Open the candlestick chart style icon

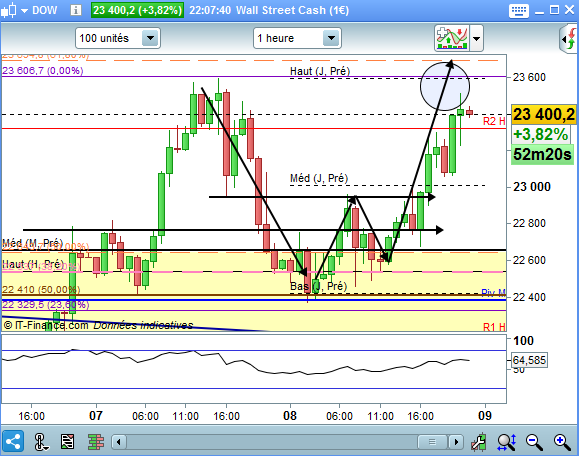click(x=8, y=10)
